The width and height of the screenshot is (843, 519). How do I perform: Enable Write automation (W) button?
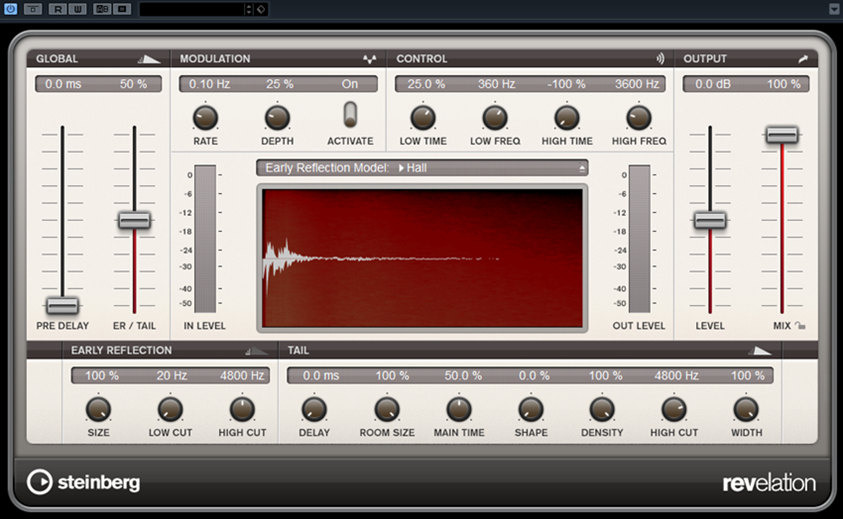click(x=77, y=9)
